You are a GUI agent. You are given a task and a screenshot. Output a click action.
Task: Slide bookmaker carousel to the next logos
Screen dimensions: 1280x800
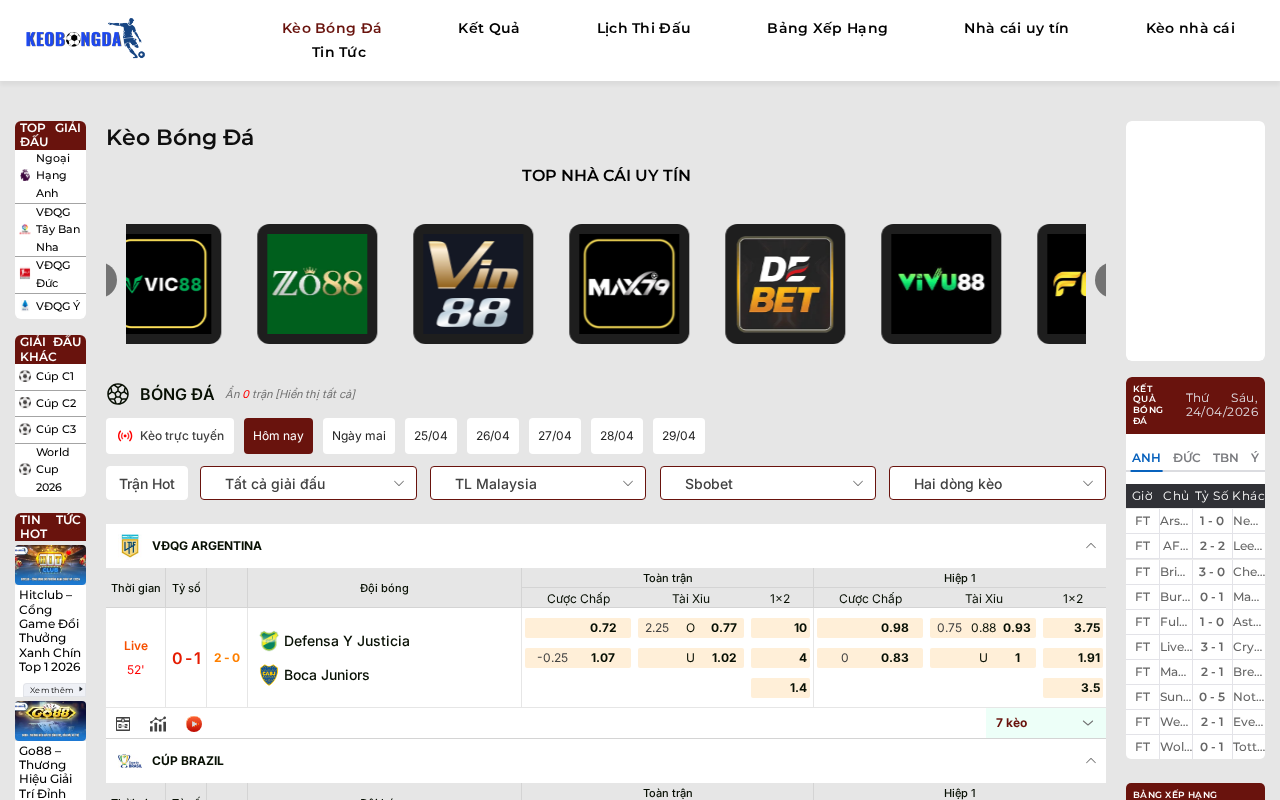pyautogui.click(x=1100, y=280)
